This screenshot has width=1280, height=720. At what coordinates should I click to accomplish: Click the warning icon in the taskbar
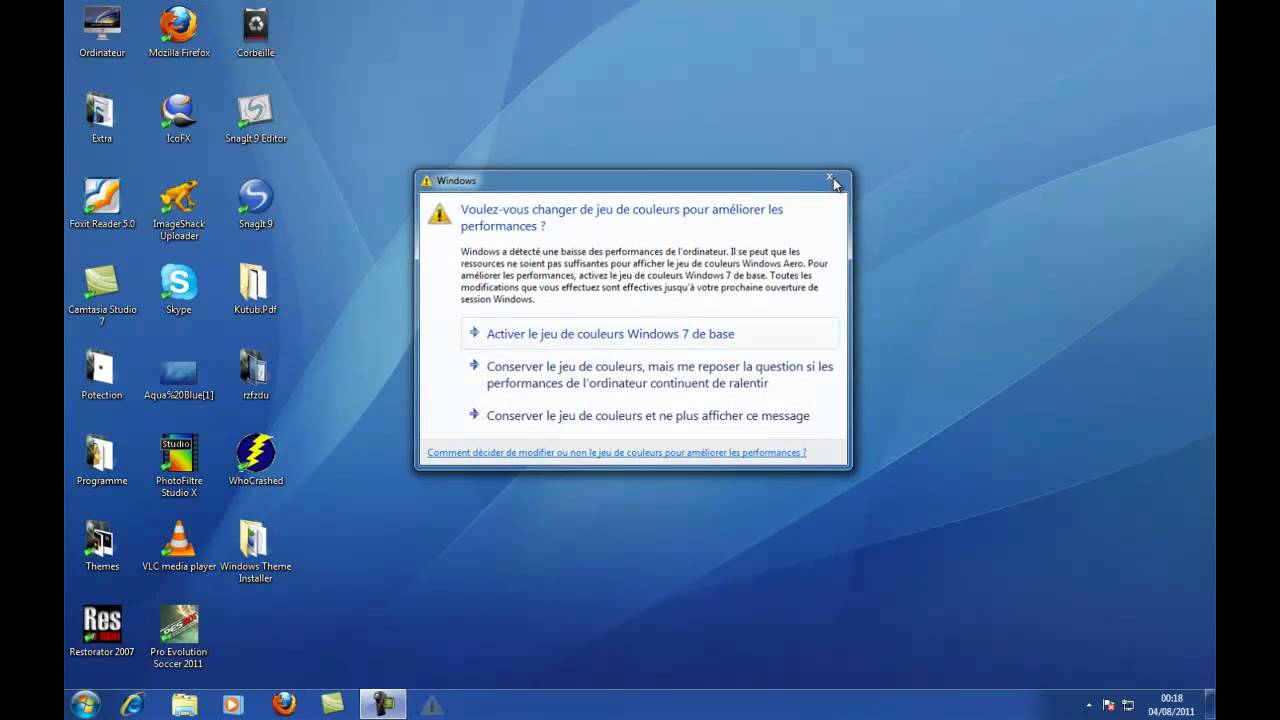pos(432,705)
